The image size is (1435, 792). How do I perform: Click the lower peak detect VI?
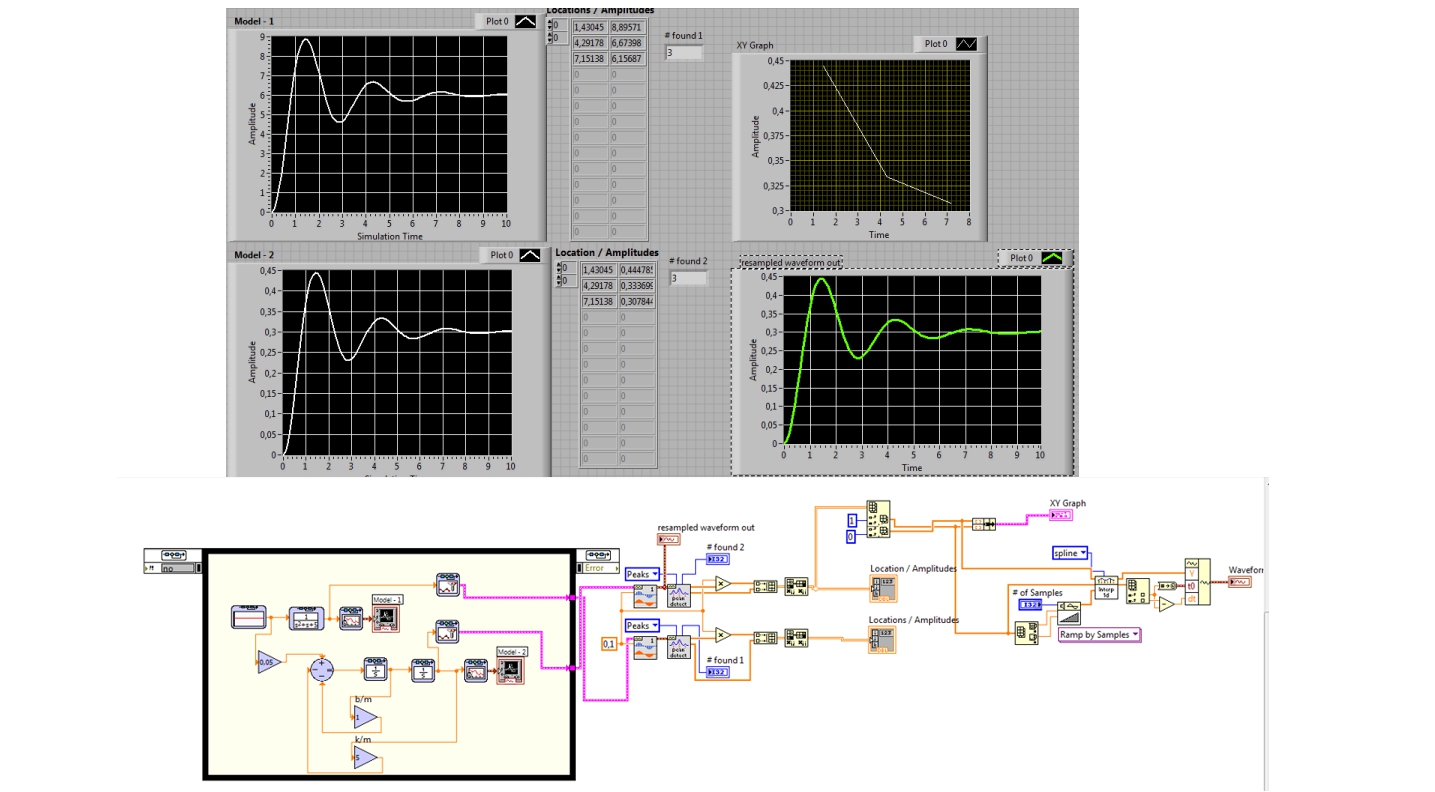679,646
